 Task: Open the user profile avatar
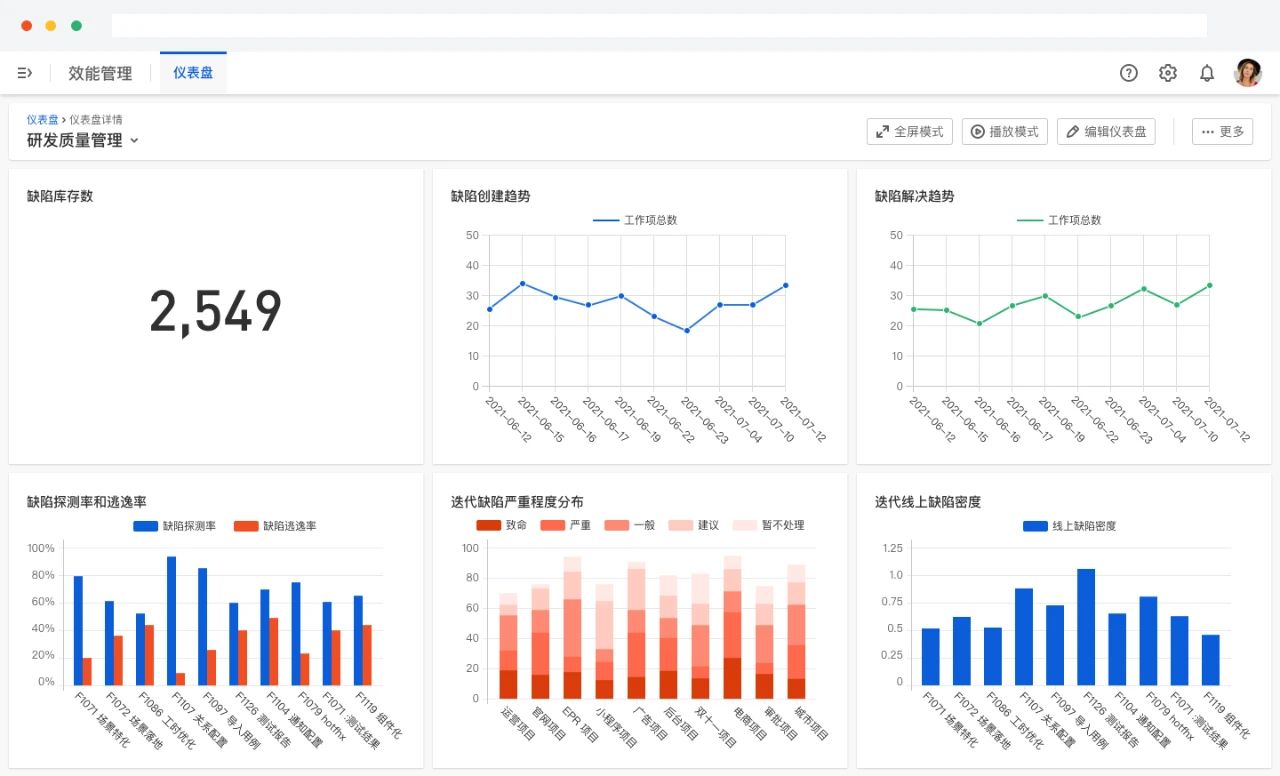pyautogui.click(x=1247, y=73)
